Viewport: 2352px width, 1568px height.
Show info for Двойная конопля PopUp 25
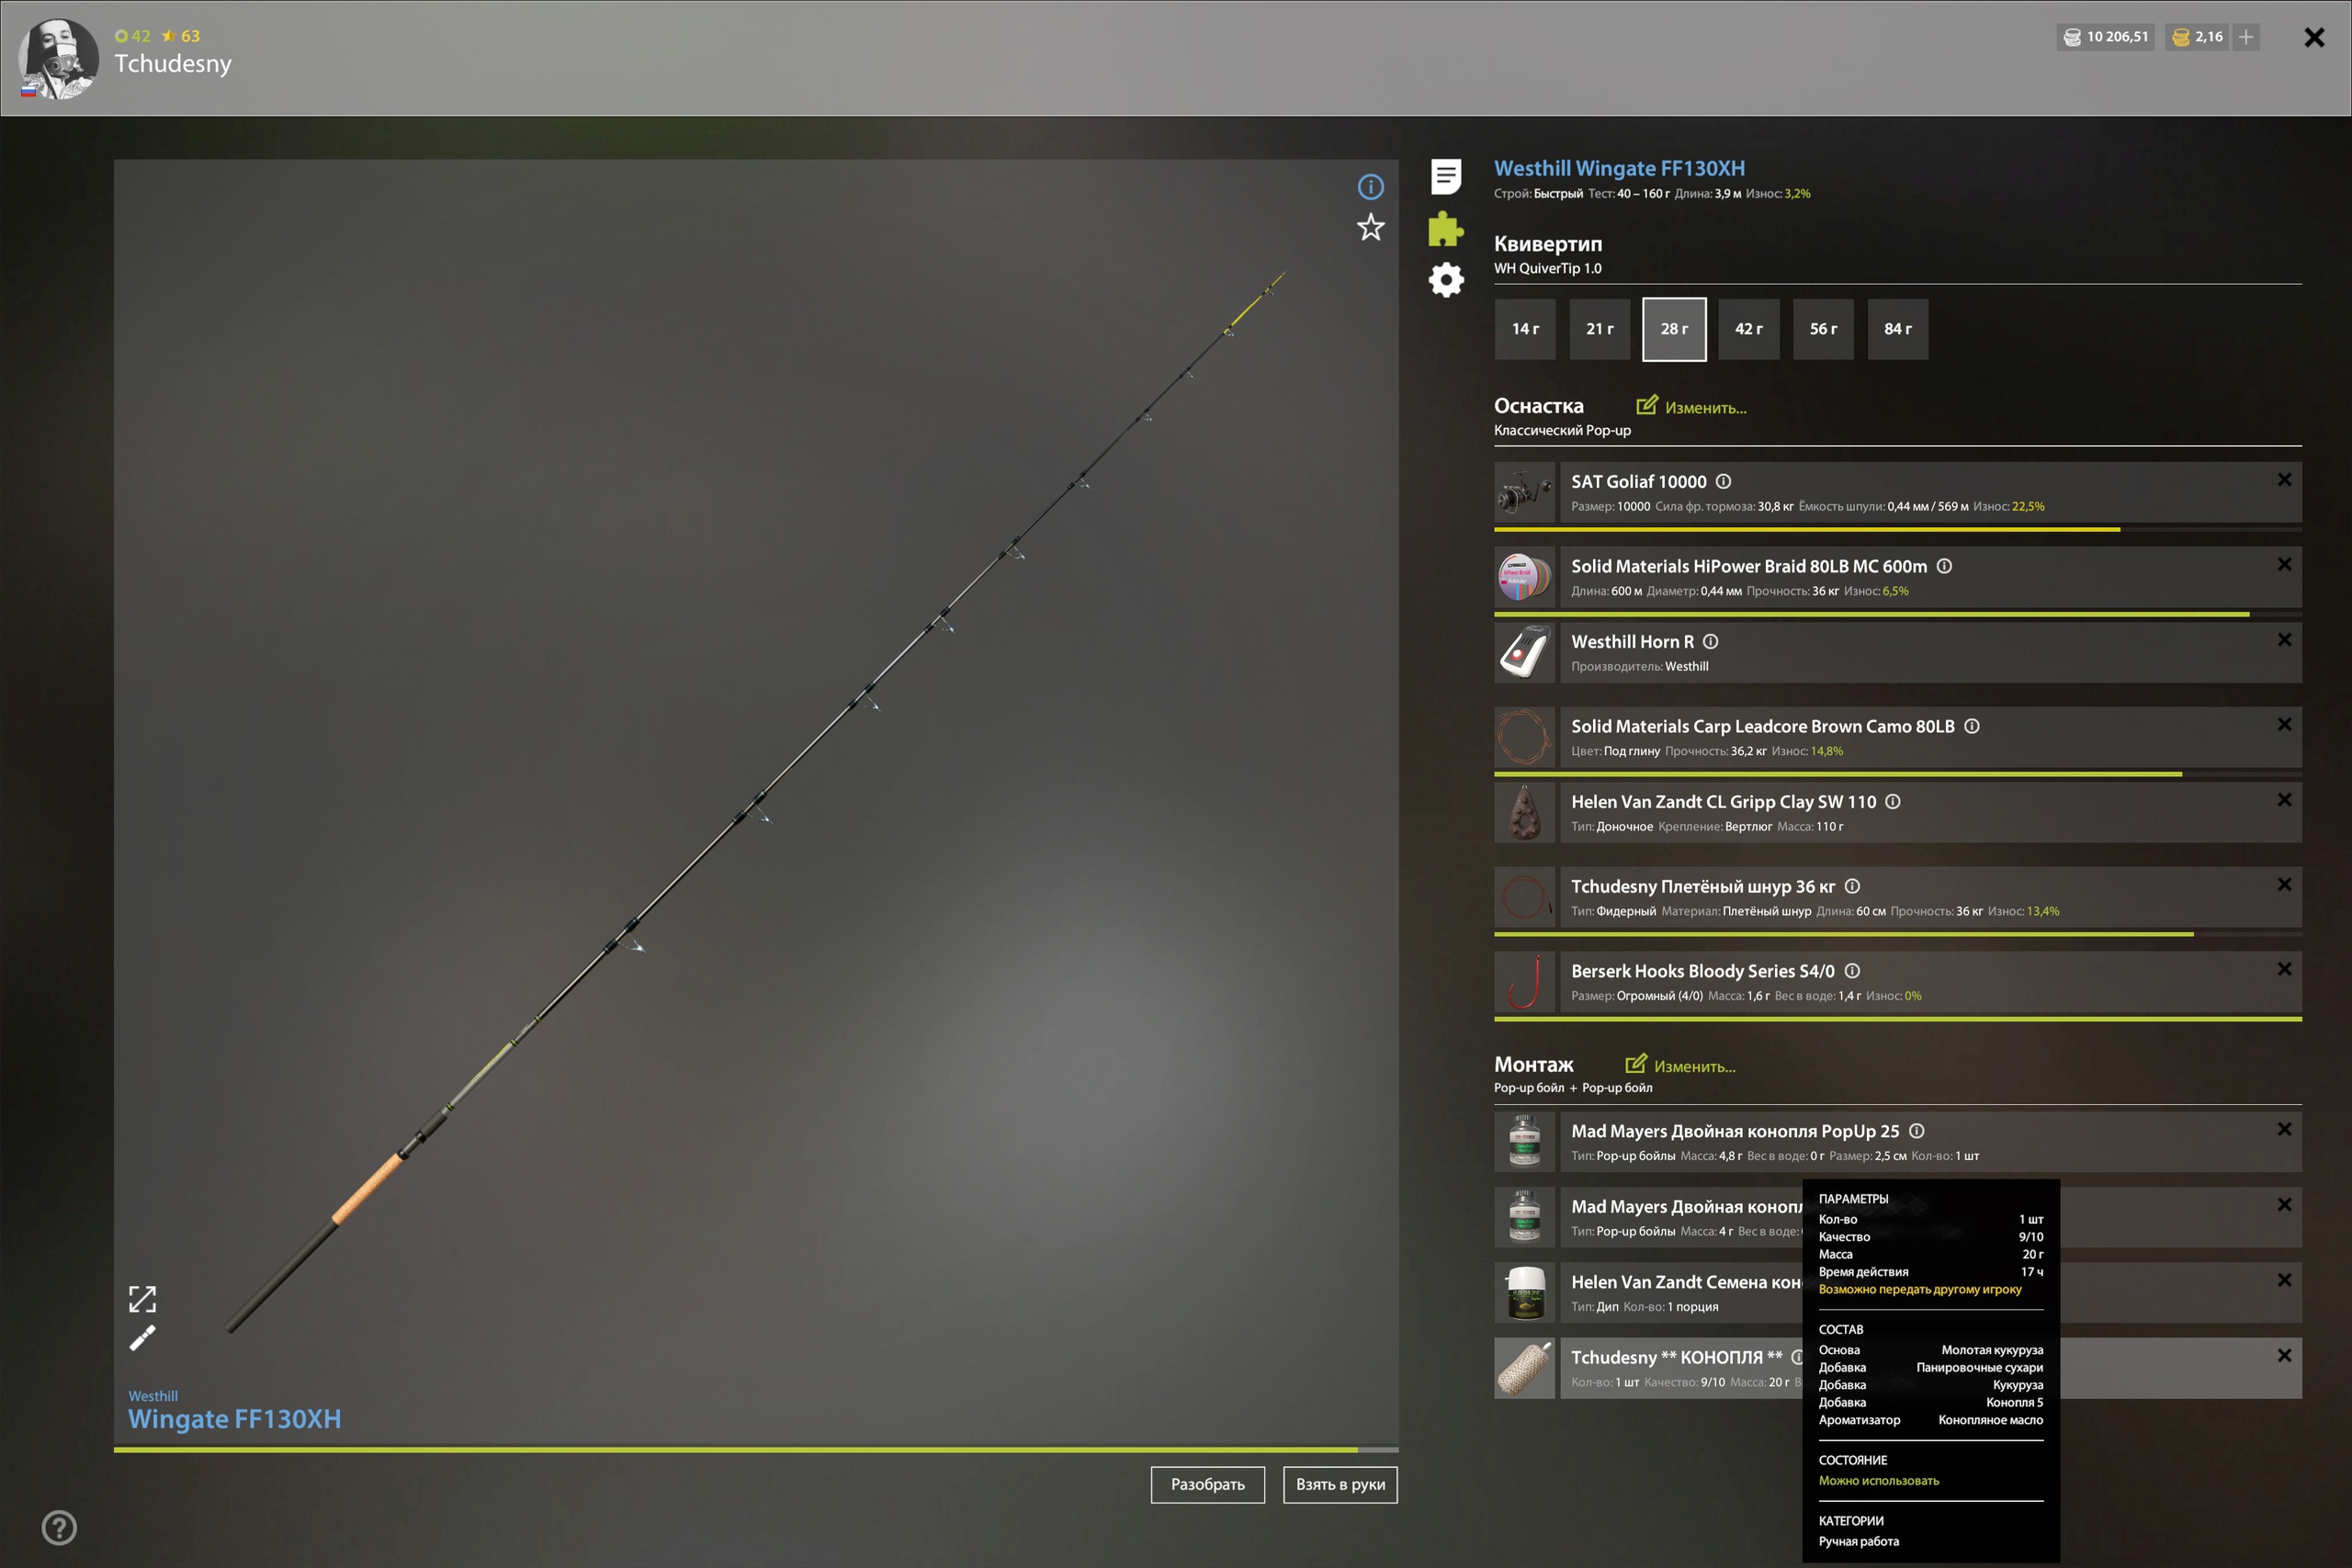(1916, 1131)
